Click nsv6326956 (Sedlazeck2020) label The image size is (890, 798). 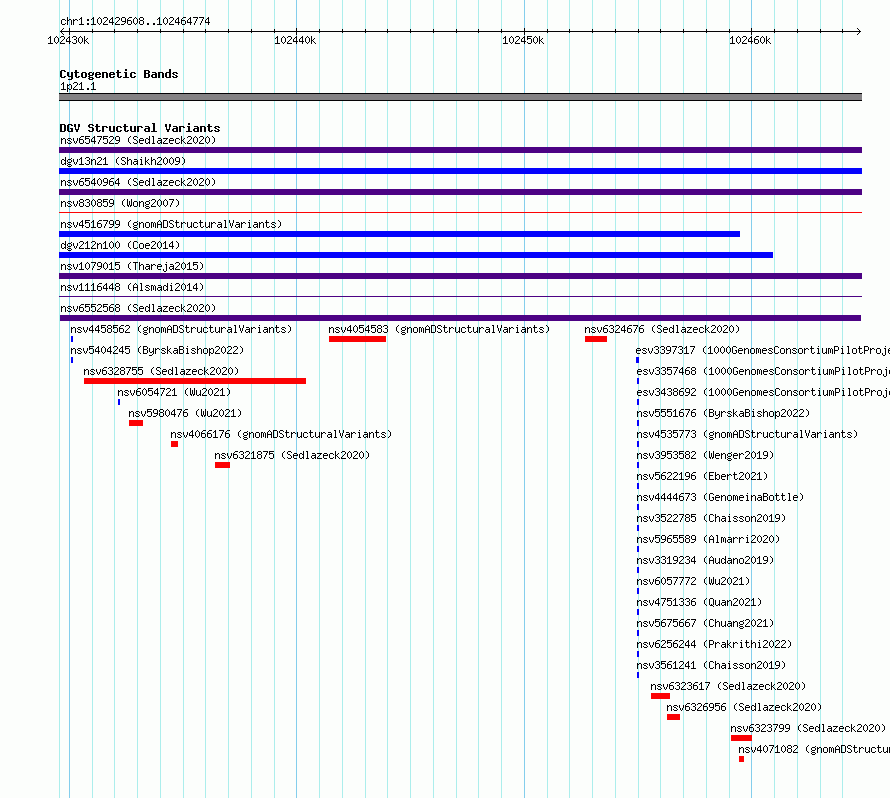coord(744,707)
